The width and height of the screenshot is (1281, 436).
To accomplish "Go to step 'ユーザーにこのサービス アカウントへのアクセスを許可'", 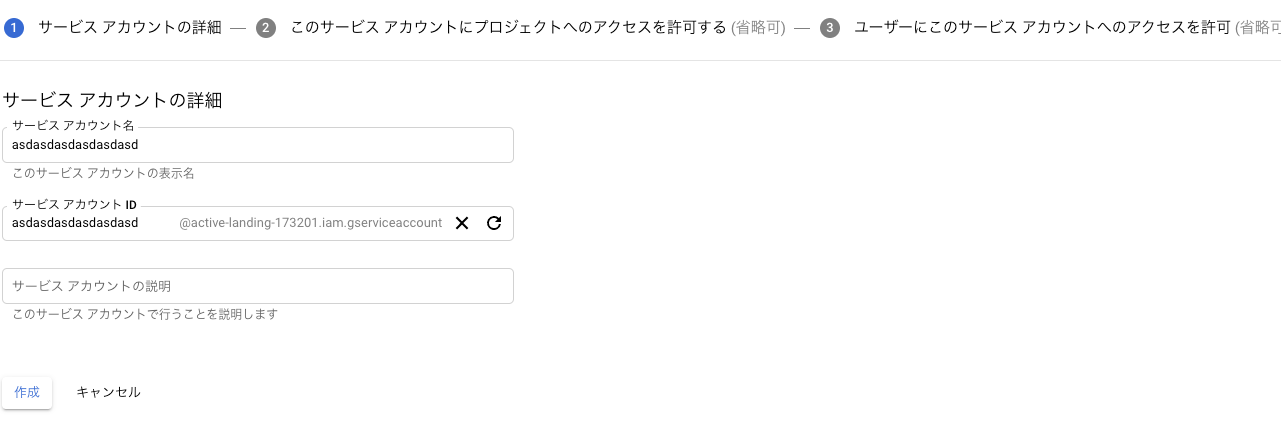I will (1042, 28).
